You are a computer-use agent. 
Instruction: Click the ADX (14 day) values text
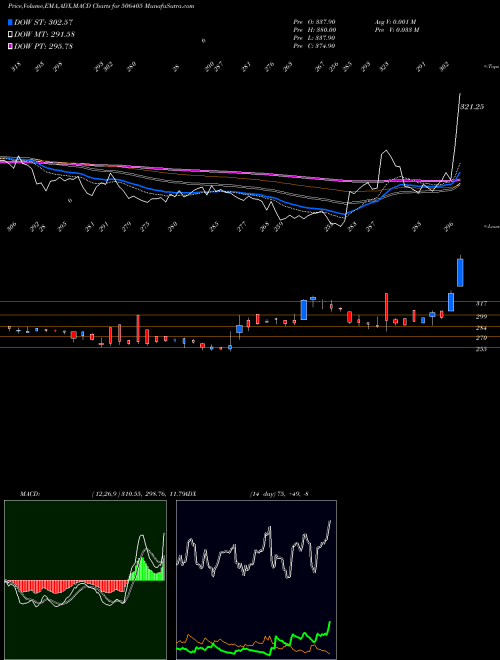pos(279,494)
